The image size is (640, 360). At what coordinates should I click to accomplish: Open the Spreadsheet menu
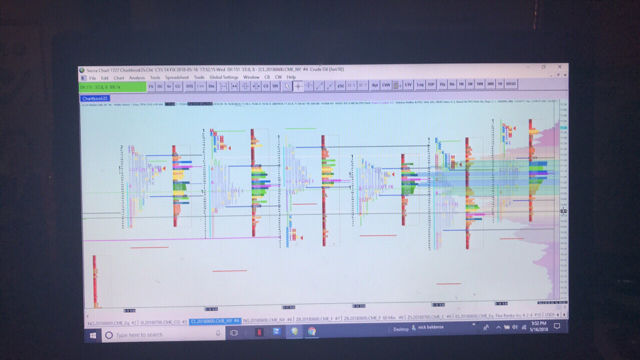click(x=177, y=78)
